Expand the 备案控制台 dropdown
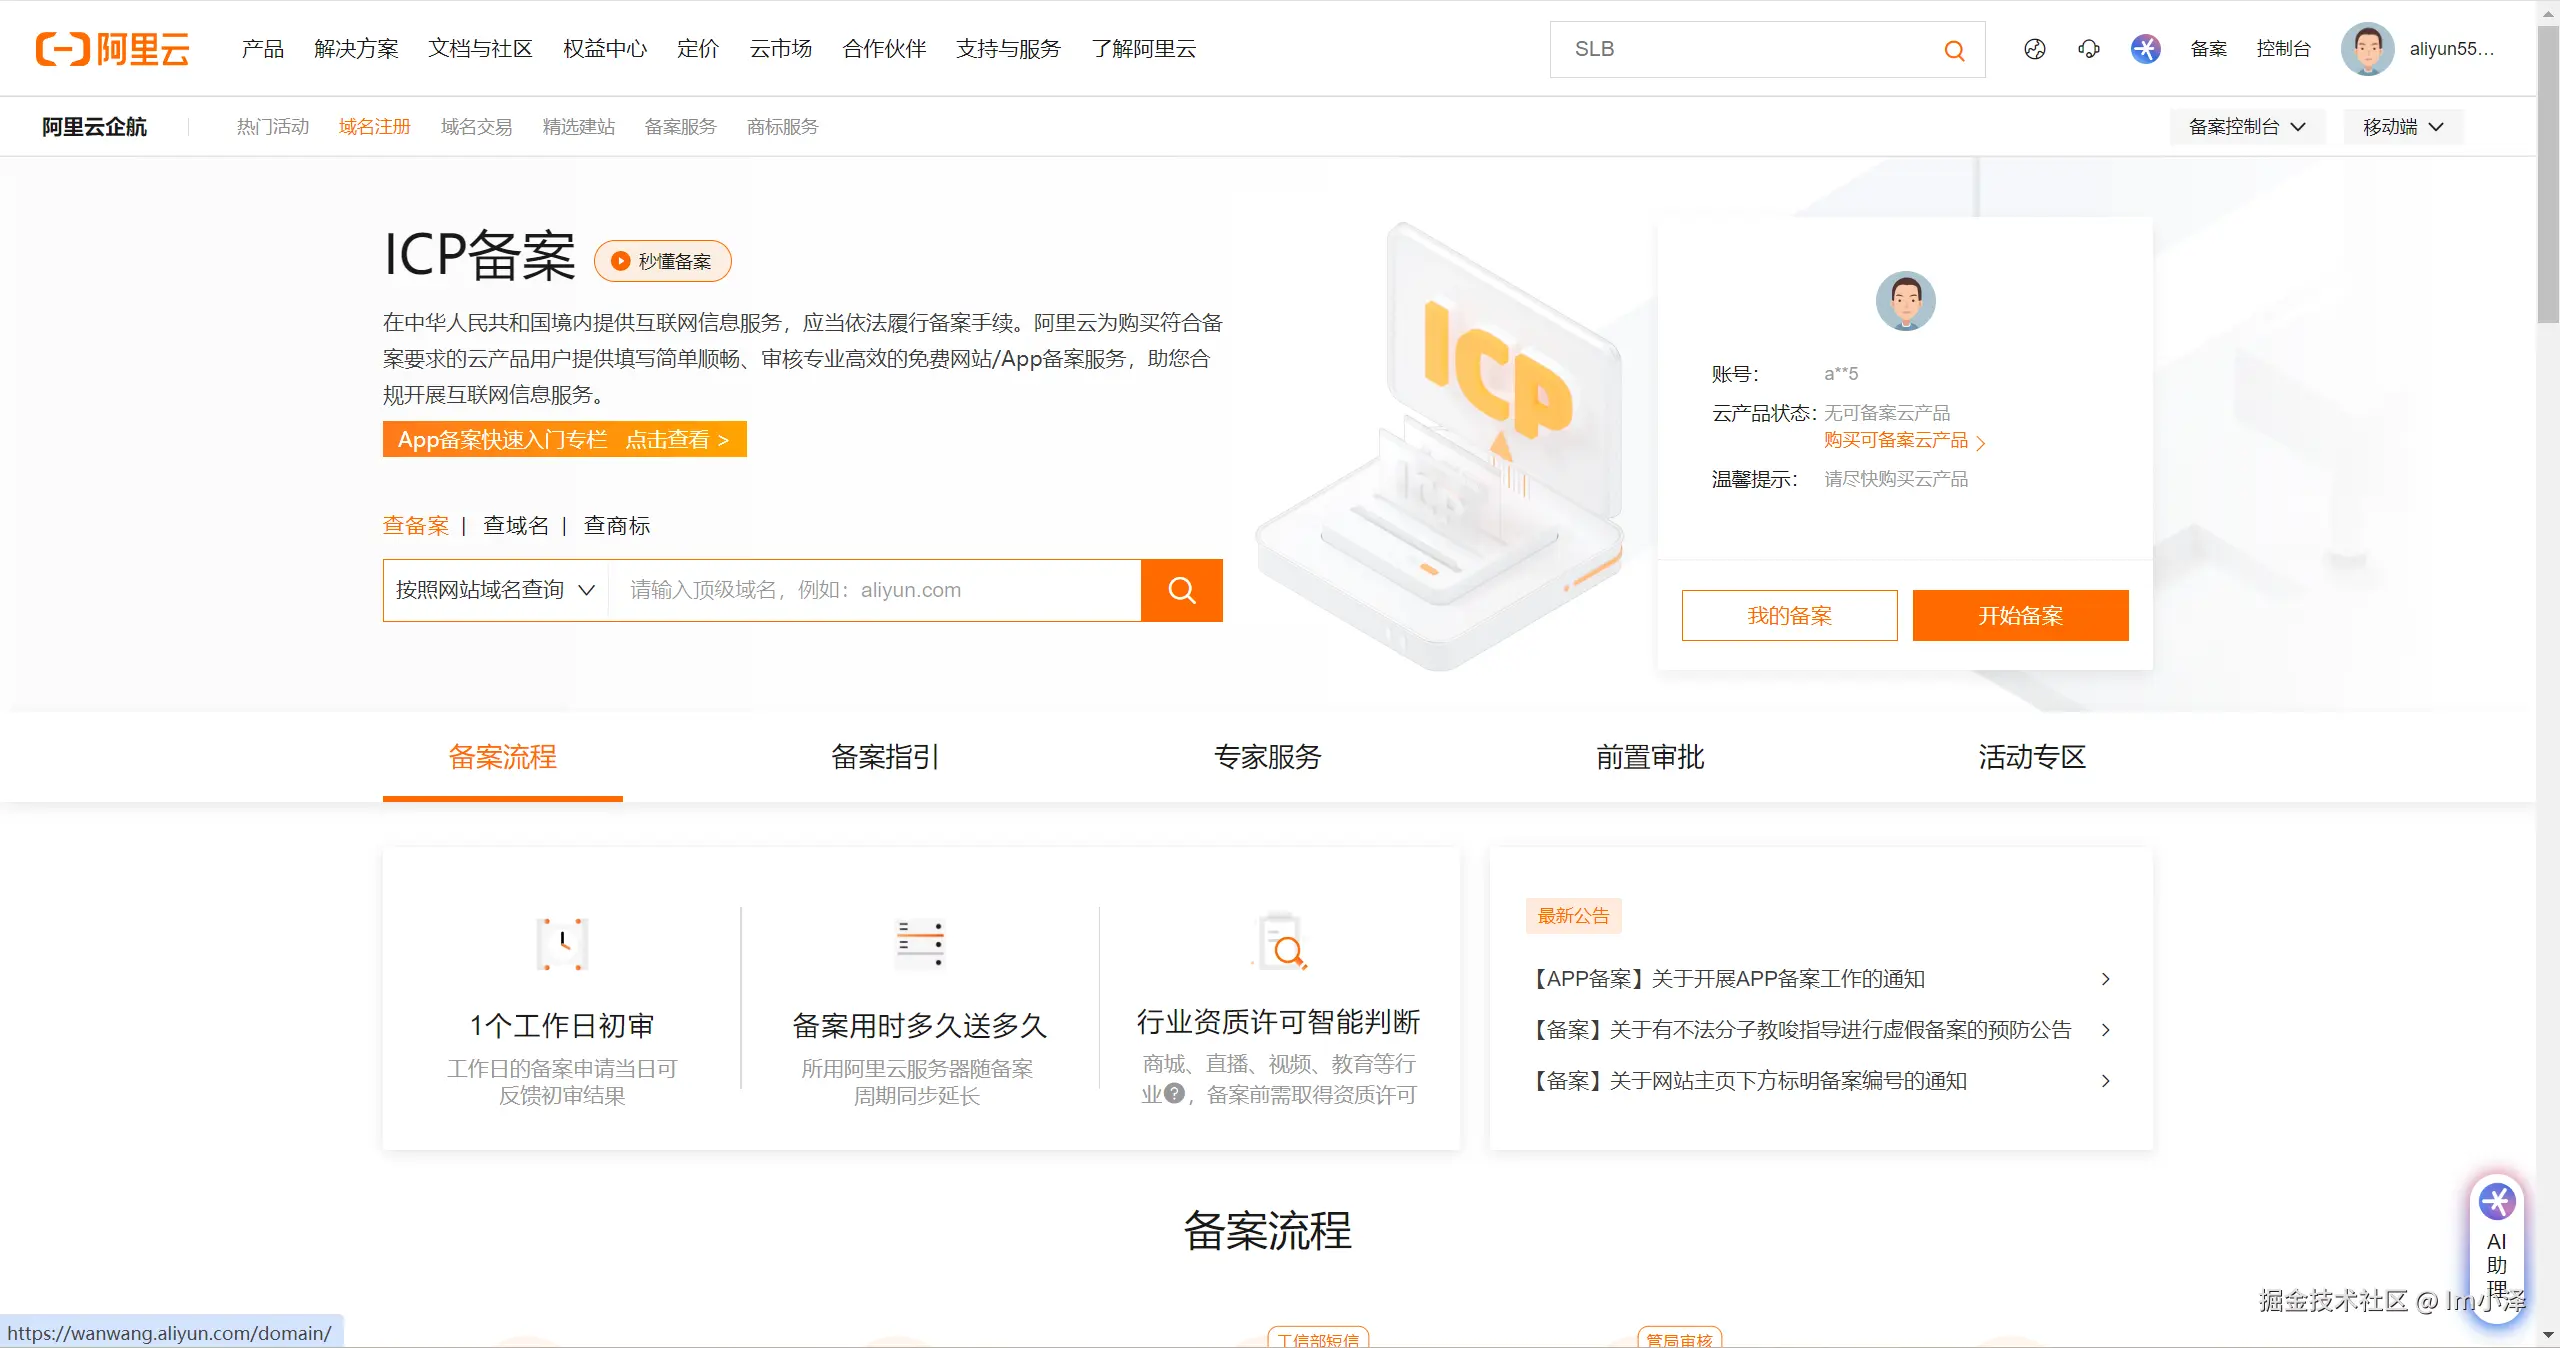The image size is (2560, 1348). click(2246, 127)
